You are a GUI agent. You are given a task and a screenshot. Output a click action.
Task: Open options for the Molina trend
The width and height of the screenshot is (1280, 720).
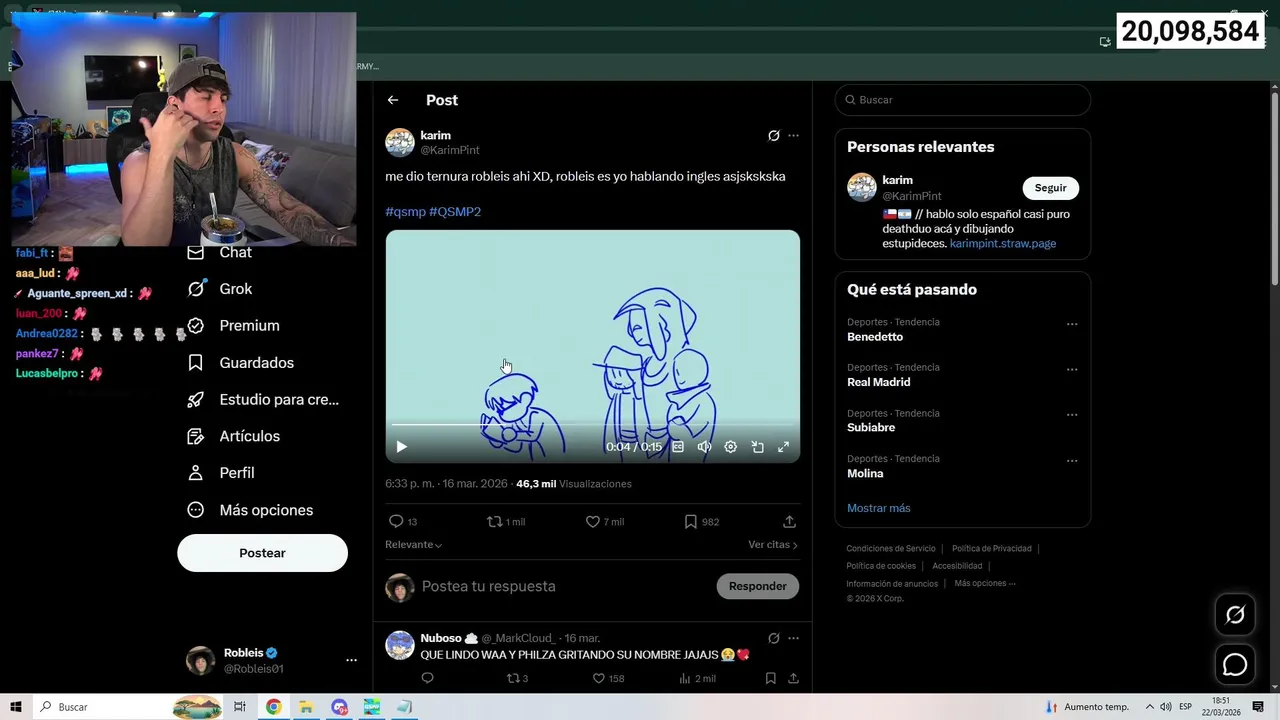click(1072, 461)
